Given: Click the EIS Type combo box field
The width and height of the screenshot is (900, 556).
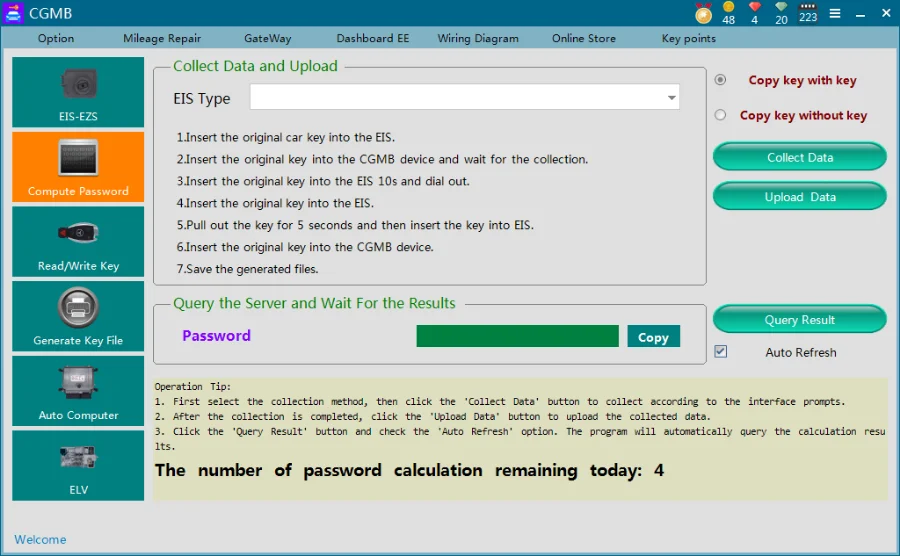Looking at the screenshot, I should [x=464, y=97].
